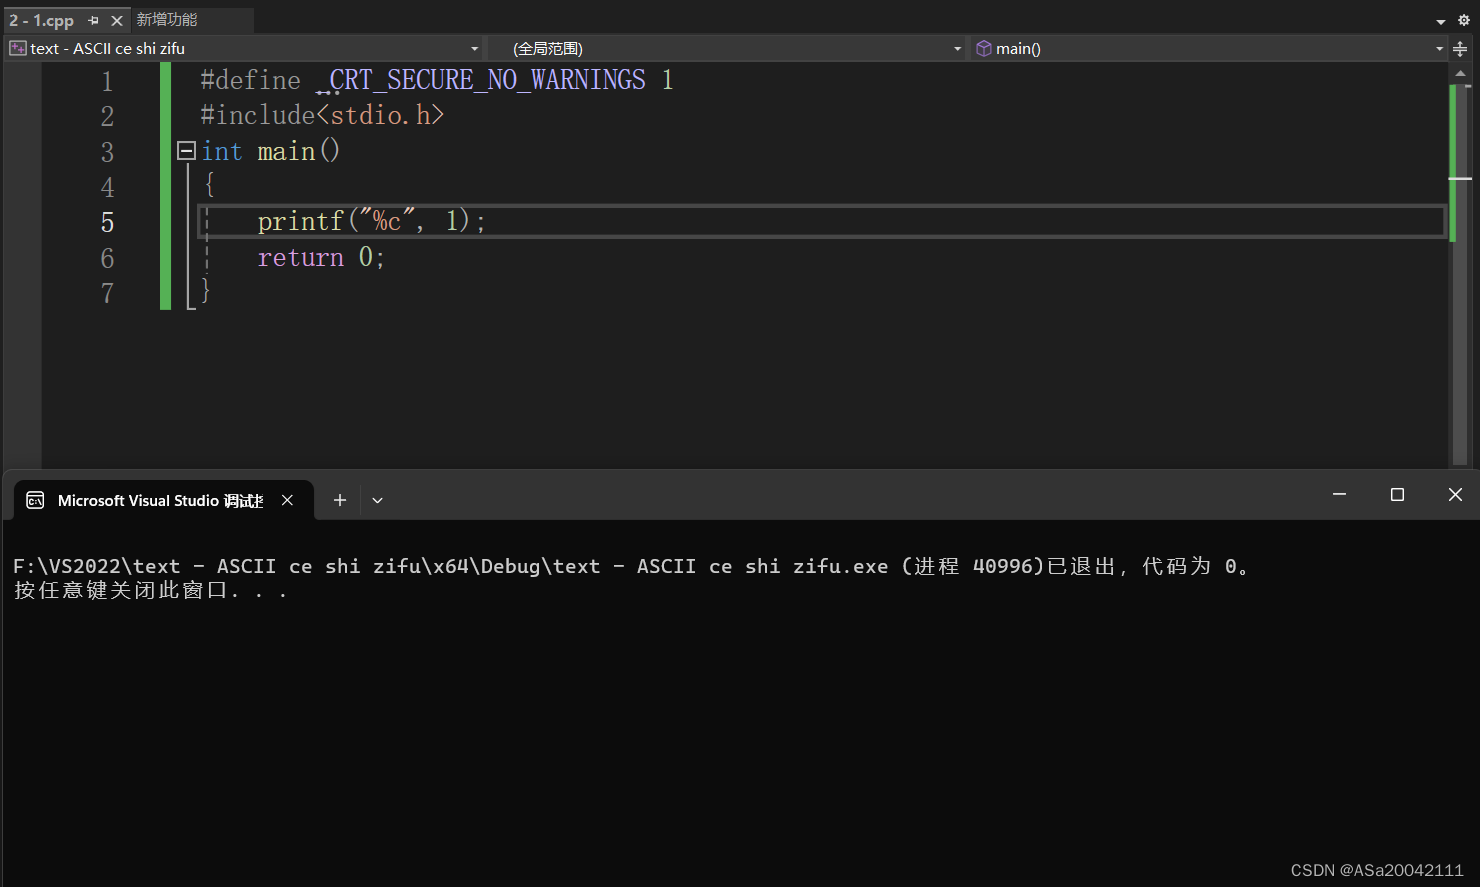Open the main() member dropdown
The height and width of the screenshot is (887, 1480).
[1209, 48]
